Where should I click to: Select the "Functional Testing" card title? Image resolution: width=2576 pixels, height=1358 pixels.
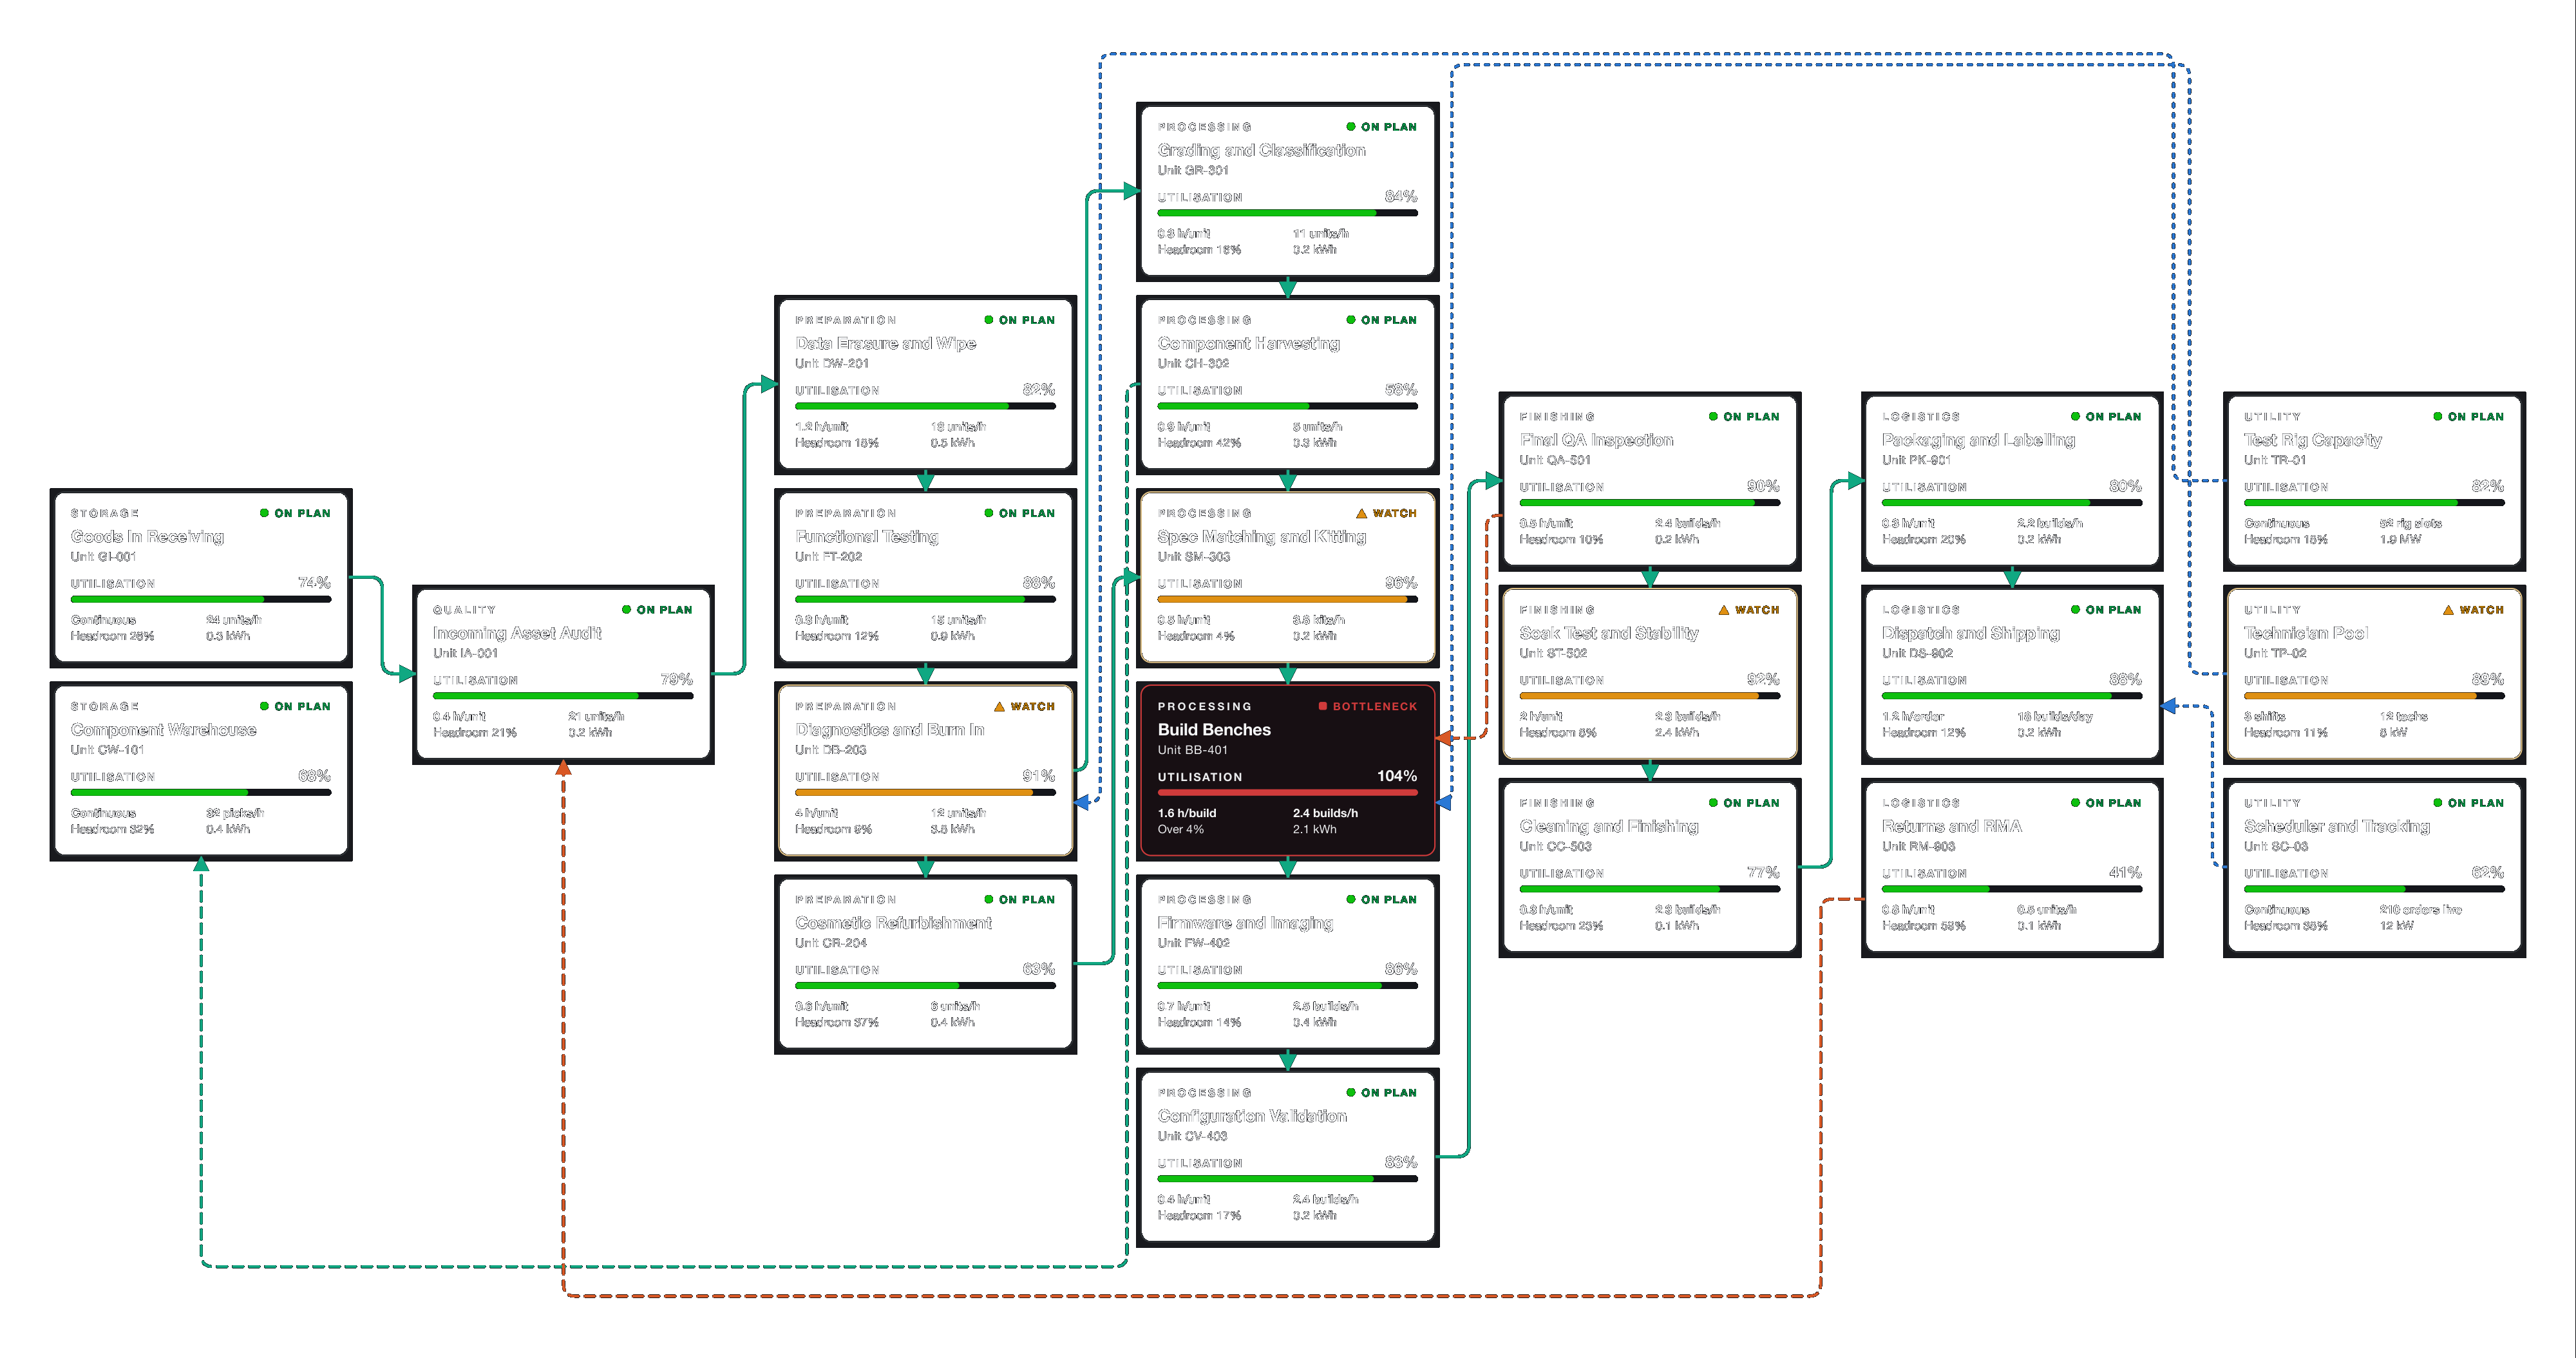pyautogui.click(x=866, y=537)
